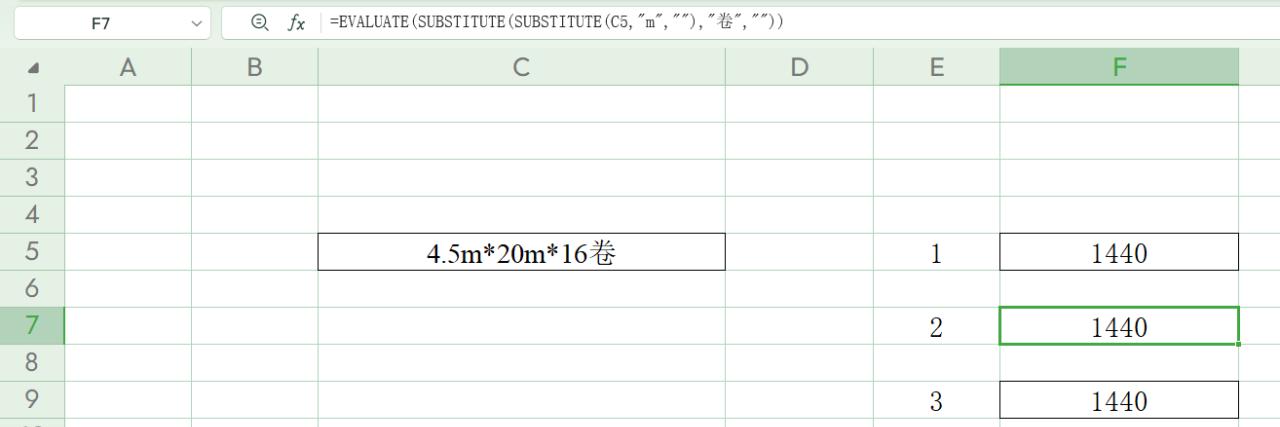Click cell E5 containing 1

[x=936, y=253]
